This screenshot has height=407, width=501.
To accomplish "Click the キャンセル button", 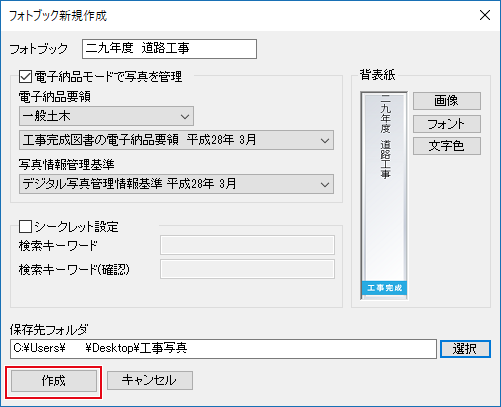I will [150, 380].
